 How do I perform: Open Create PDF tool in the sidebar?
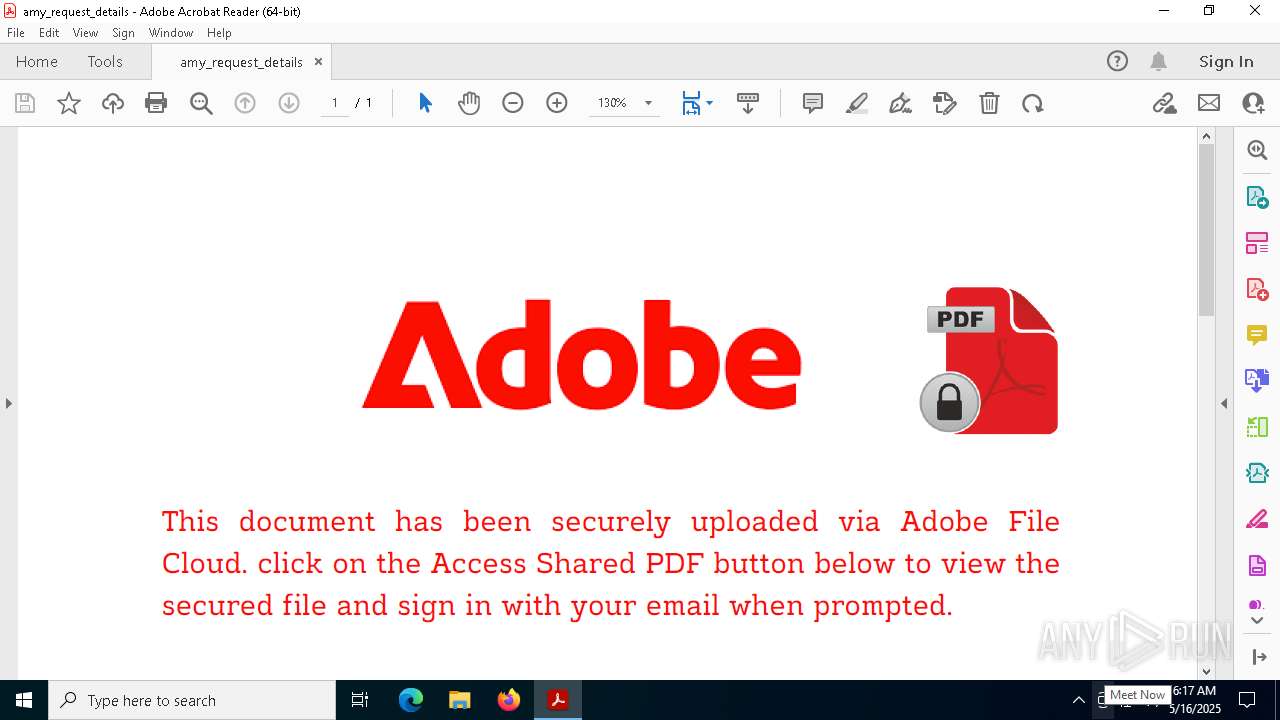pos(1257,288)
